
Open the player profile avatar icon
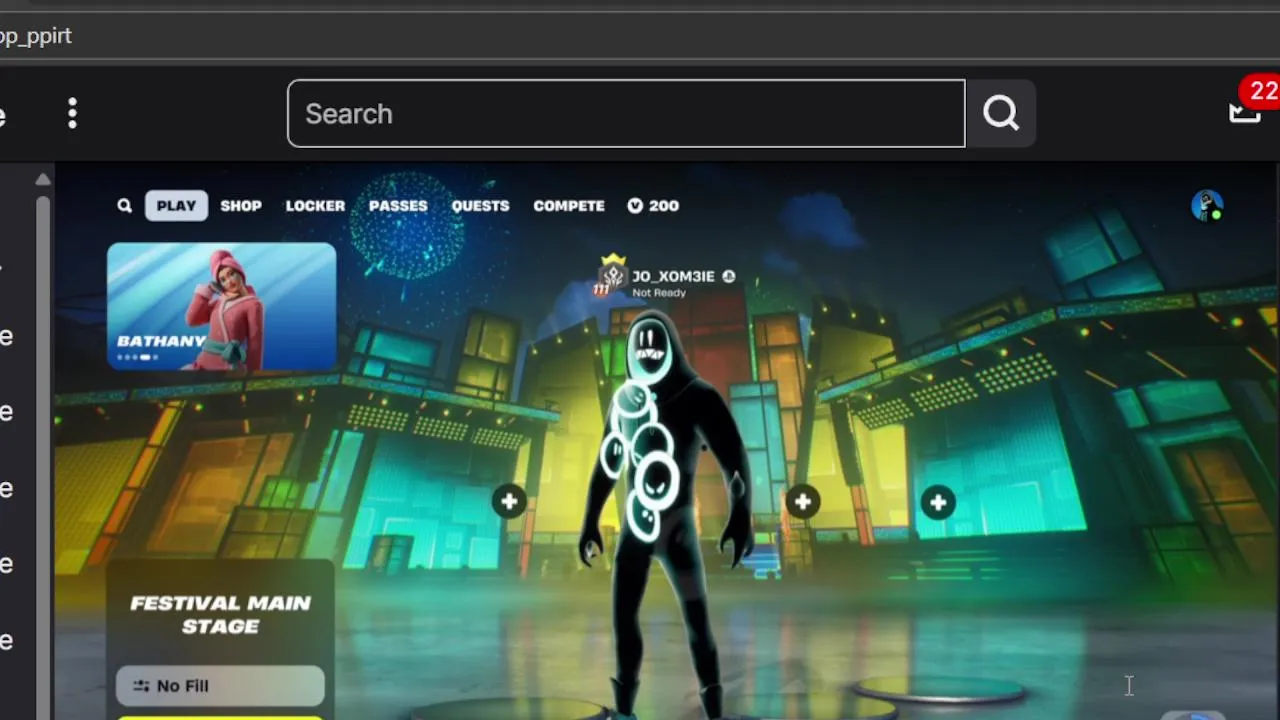coord(1207,205)
